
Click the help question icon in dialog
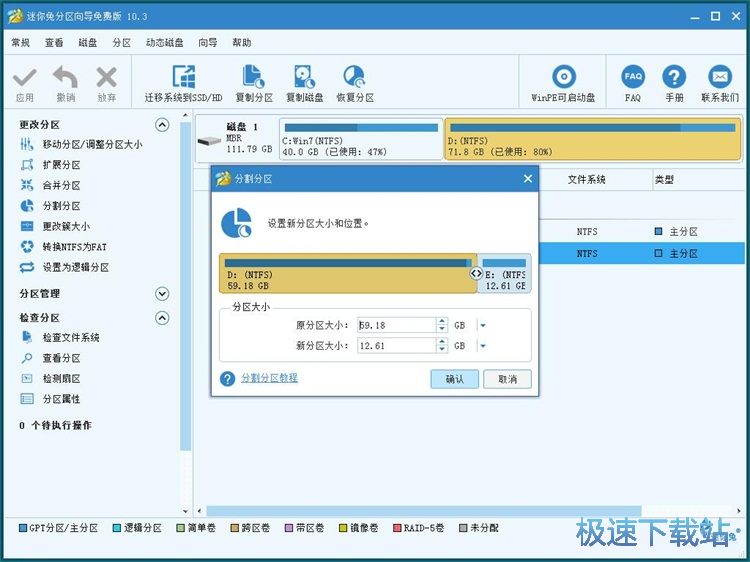pyautogui.click(x=227, y=379)
